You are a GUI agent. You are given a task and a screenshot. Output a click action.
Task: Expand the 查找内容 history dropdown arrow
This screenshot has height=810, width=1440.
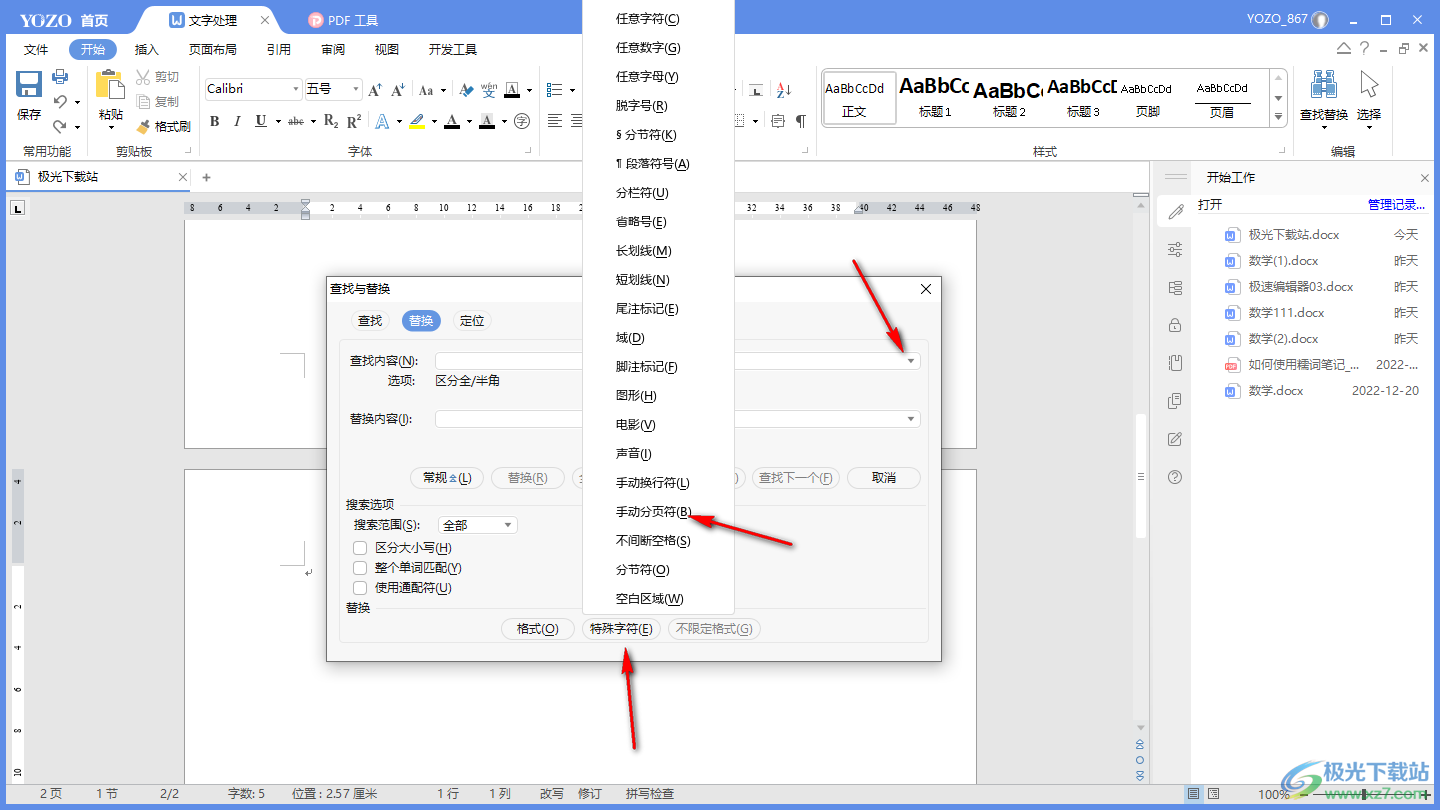point(911,361)
